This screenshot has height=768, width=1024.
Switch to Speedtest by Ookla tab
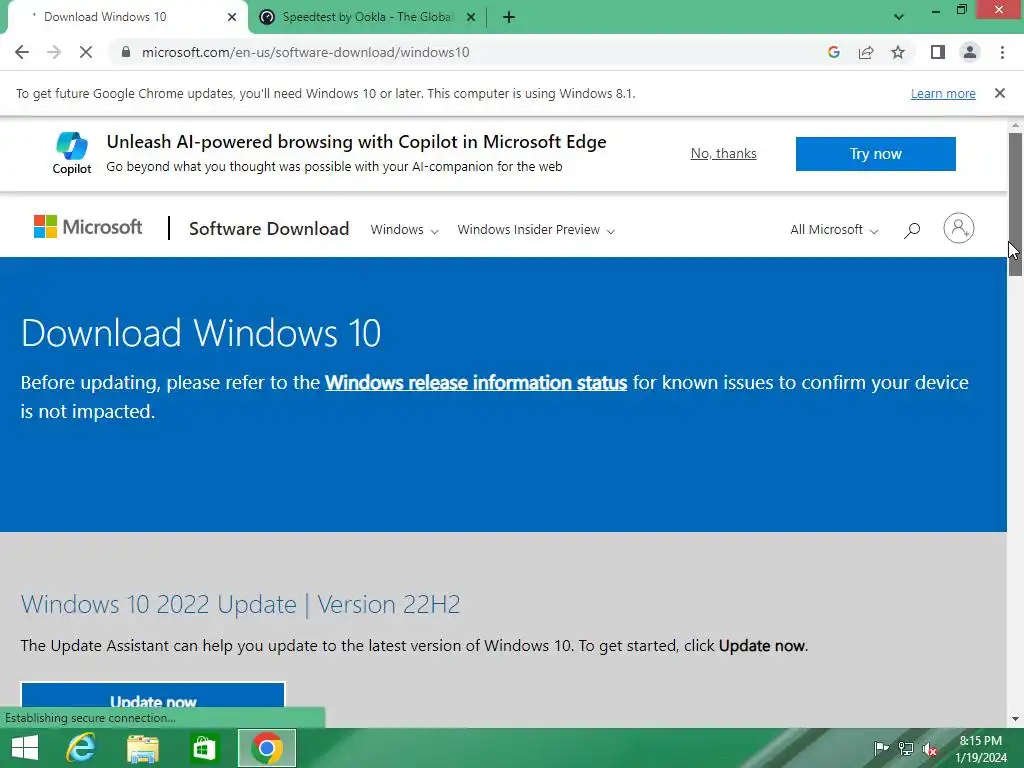368,17
